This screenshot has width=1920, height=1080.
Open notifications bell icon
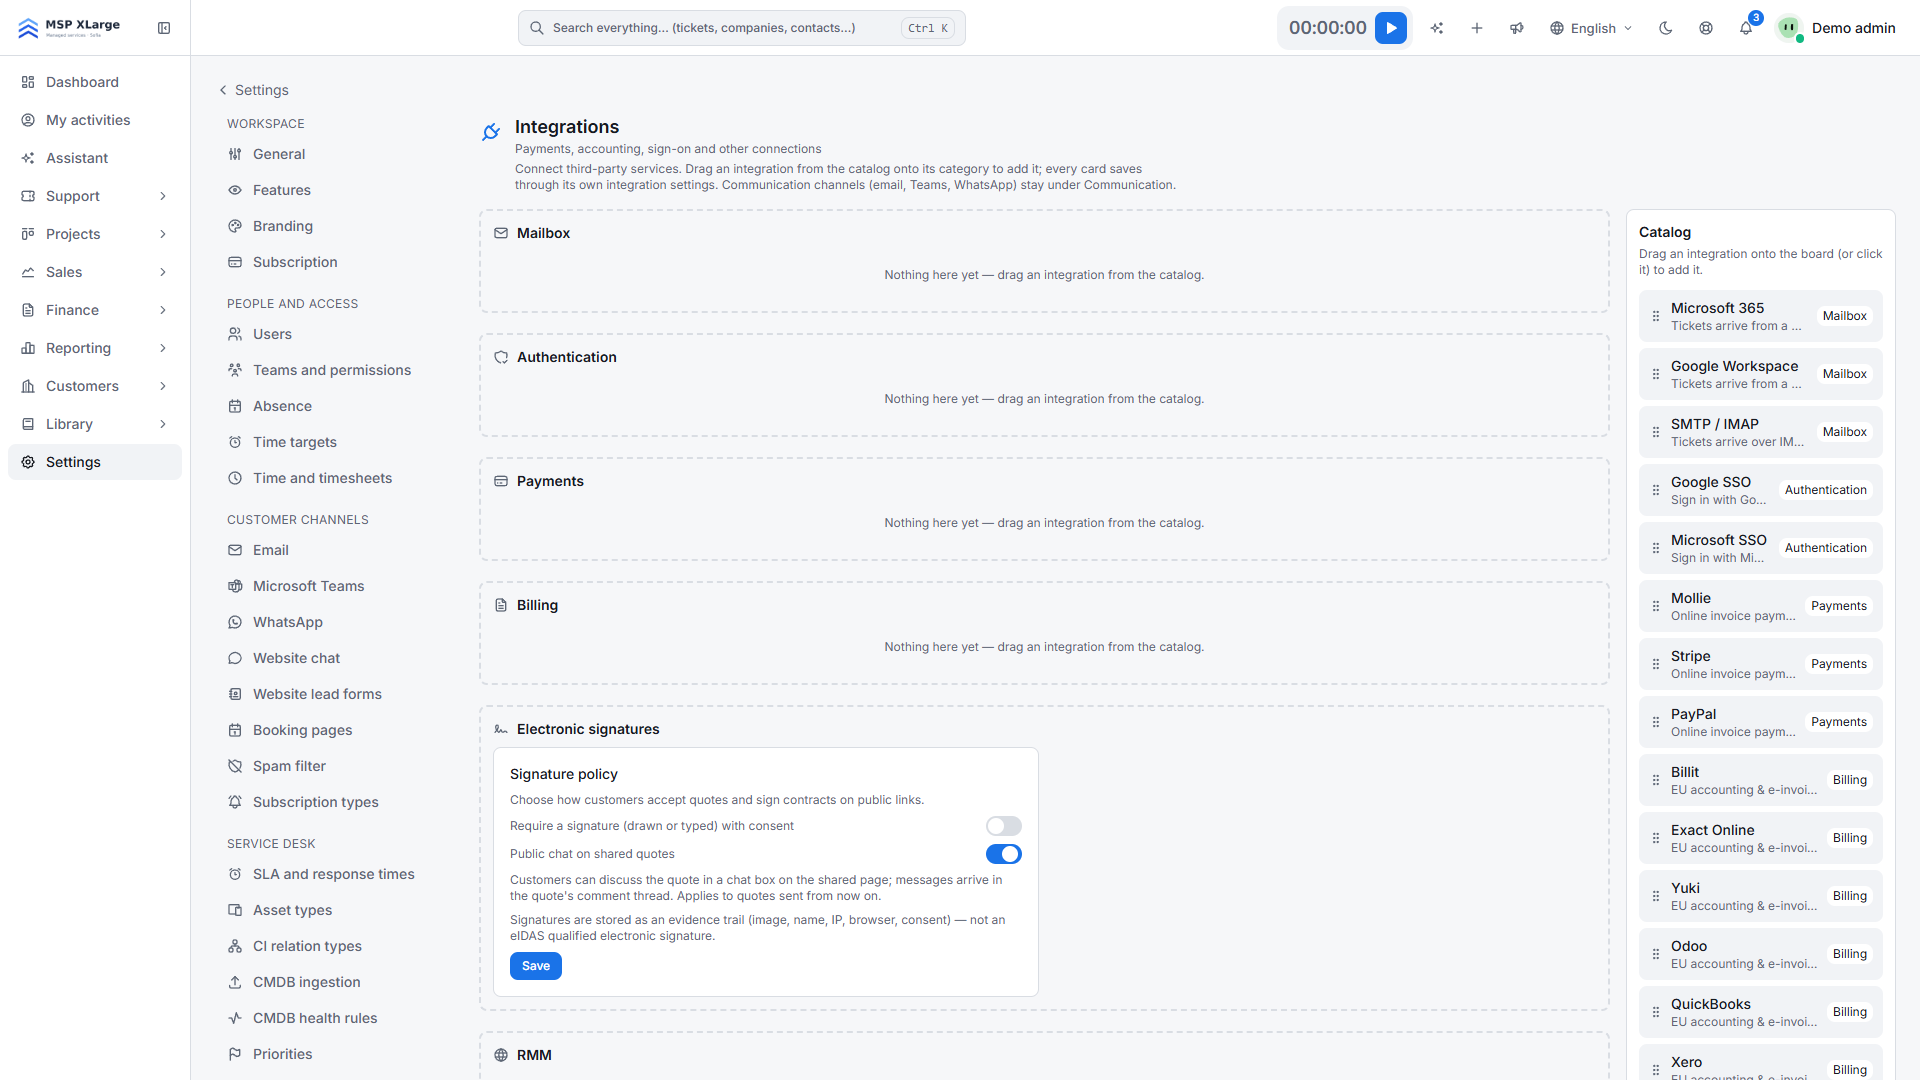1746,28
